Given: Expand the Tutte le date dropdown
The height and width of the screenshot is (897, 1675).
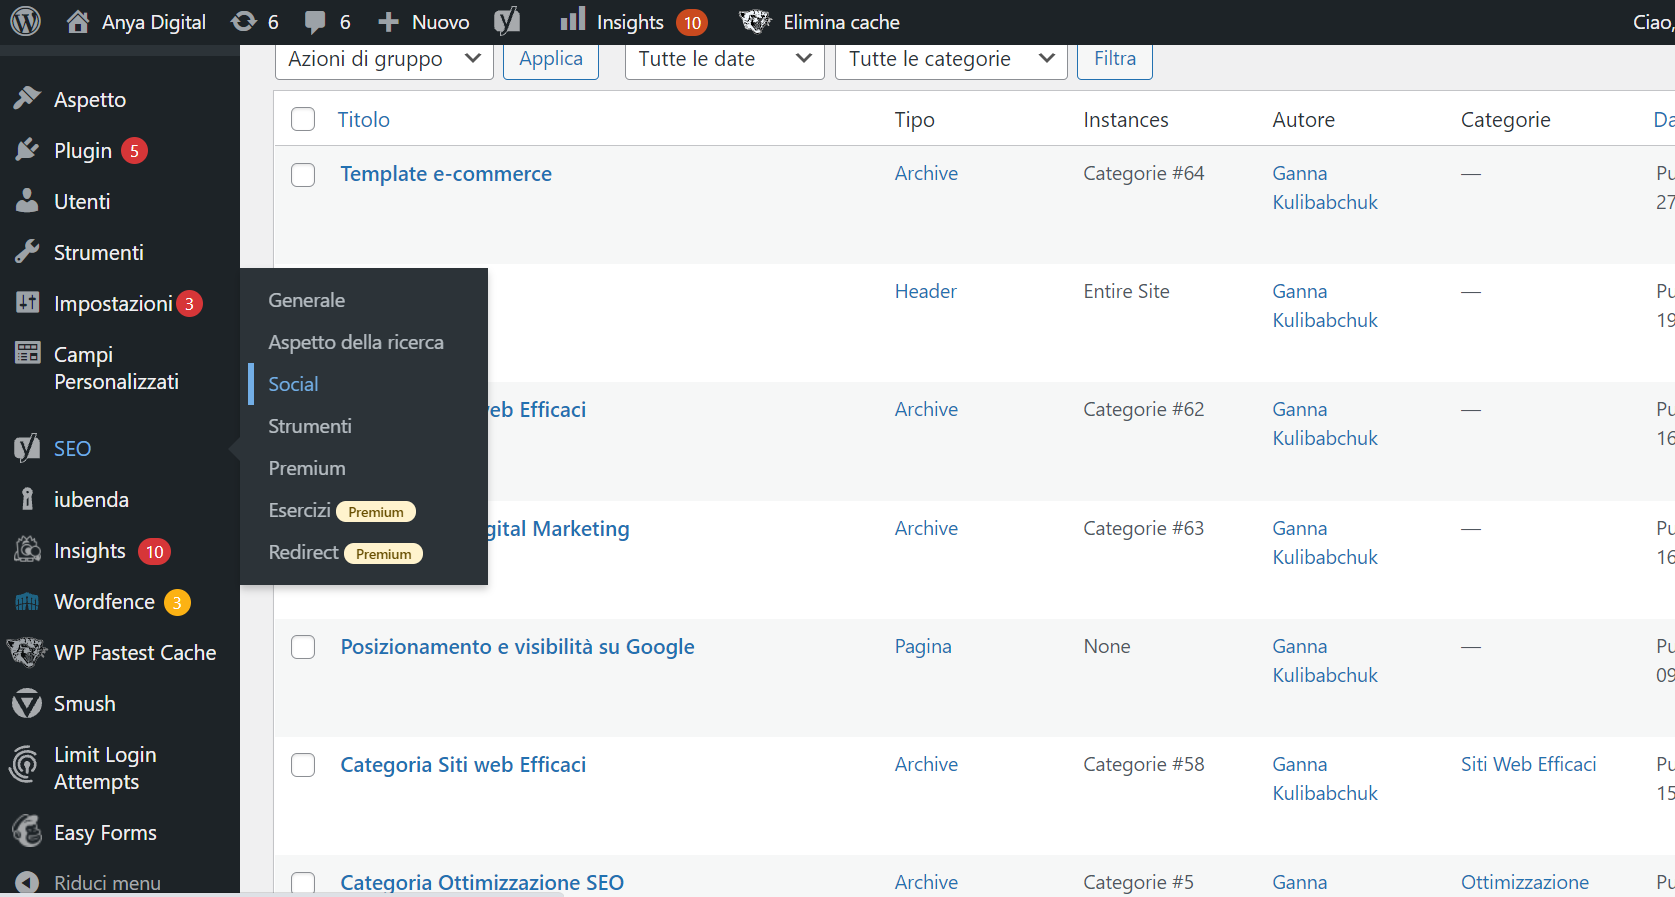Looking at the screenshot, I should tap(724, 59).
